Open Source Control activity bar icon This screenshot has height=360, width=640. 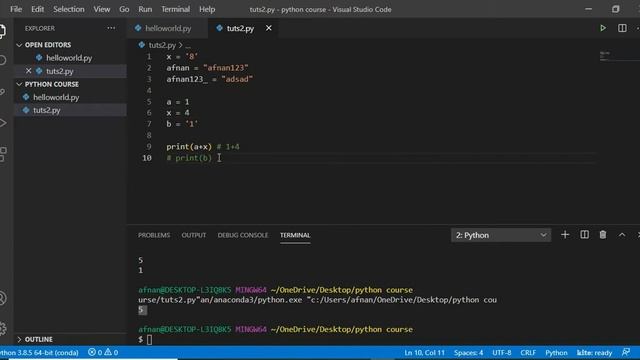tap(2, 92)
